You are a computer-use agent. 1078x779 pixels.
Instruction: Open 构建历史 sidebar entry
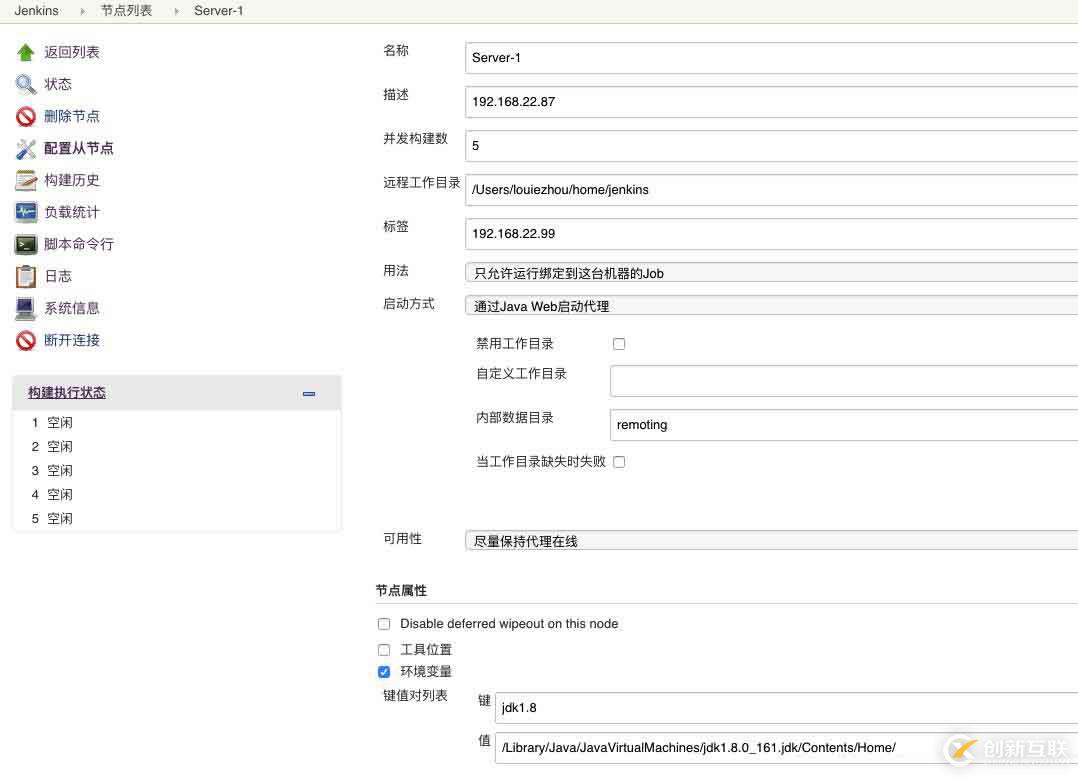click(x=72, y=180)
